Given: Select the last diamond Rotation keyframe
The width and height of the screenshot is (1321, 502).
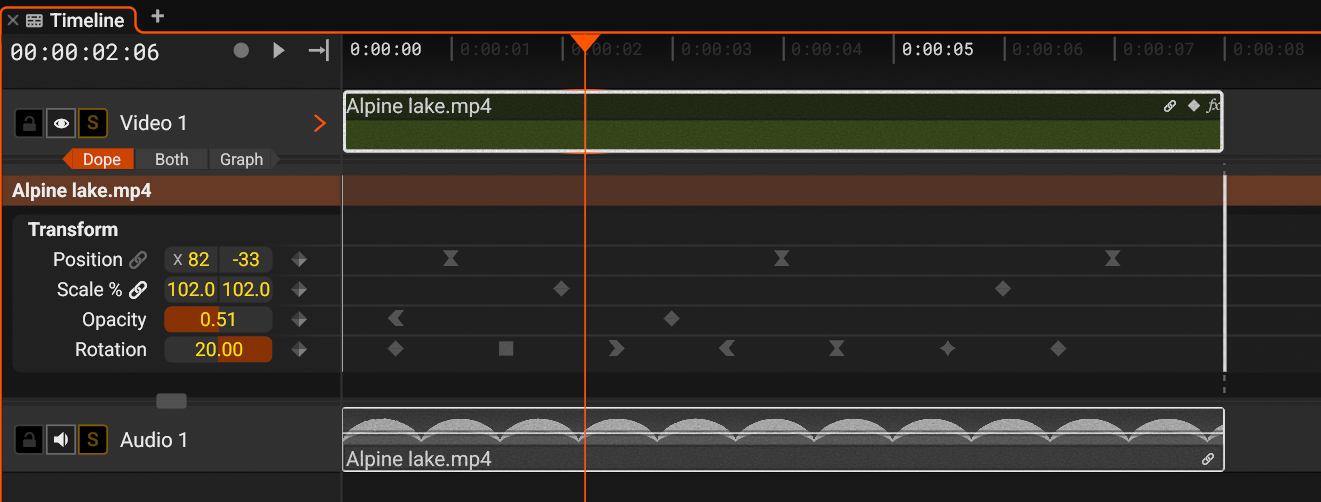Looking at the screenshot, I should (x=1058, y=349).
